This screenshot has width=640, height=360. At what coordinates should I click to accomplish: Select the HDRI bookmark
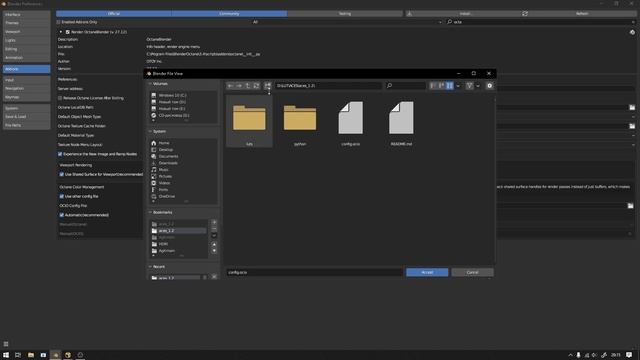[x=178, y=244]
